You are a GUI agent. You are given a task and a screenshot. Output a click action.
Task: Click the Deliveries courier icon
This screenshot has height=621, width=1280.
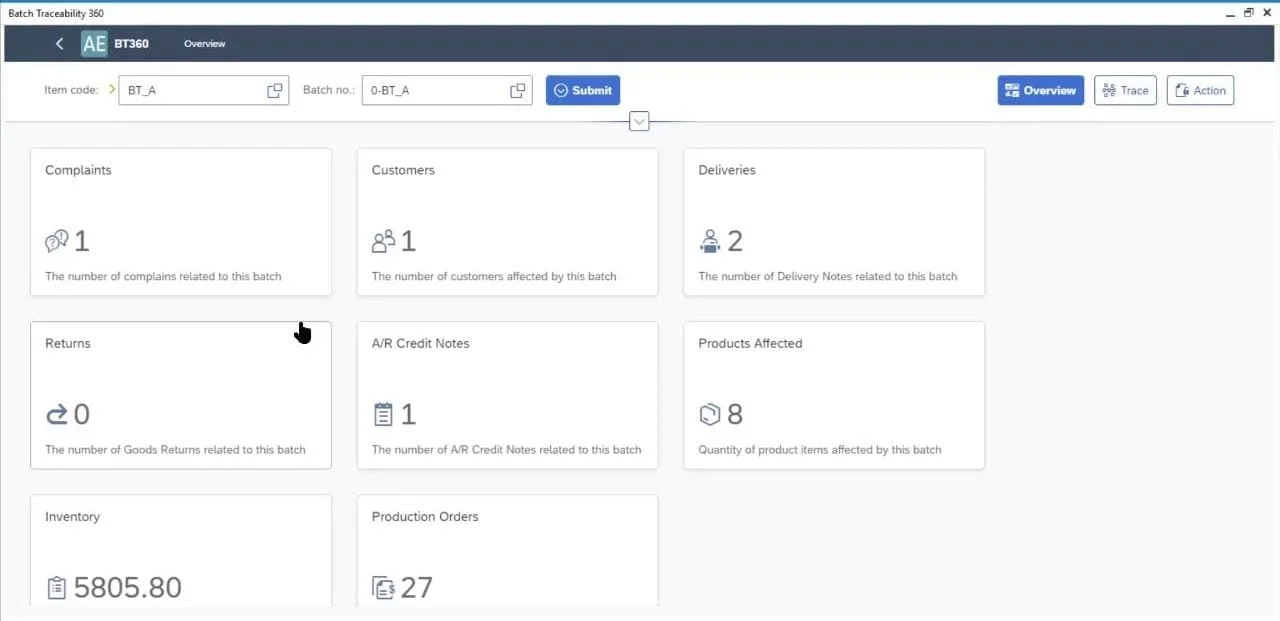pos(710,241)
